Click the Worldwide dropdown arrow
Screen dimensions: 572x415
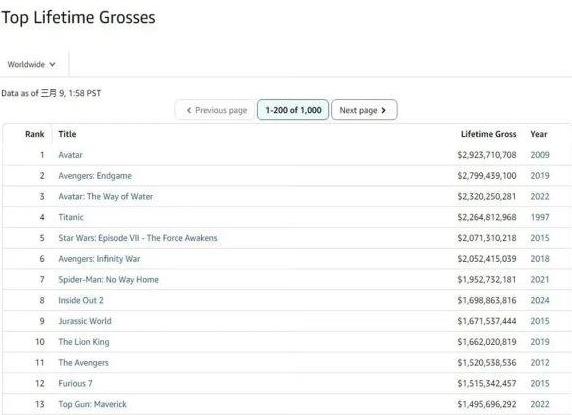tap(53, 65)
